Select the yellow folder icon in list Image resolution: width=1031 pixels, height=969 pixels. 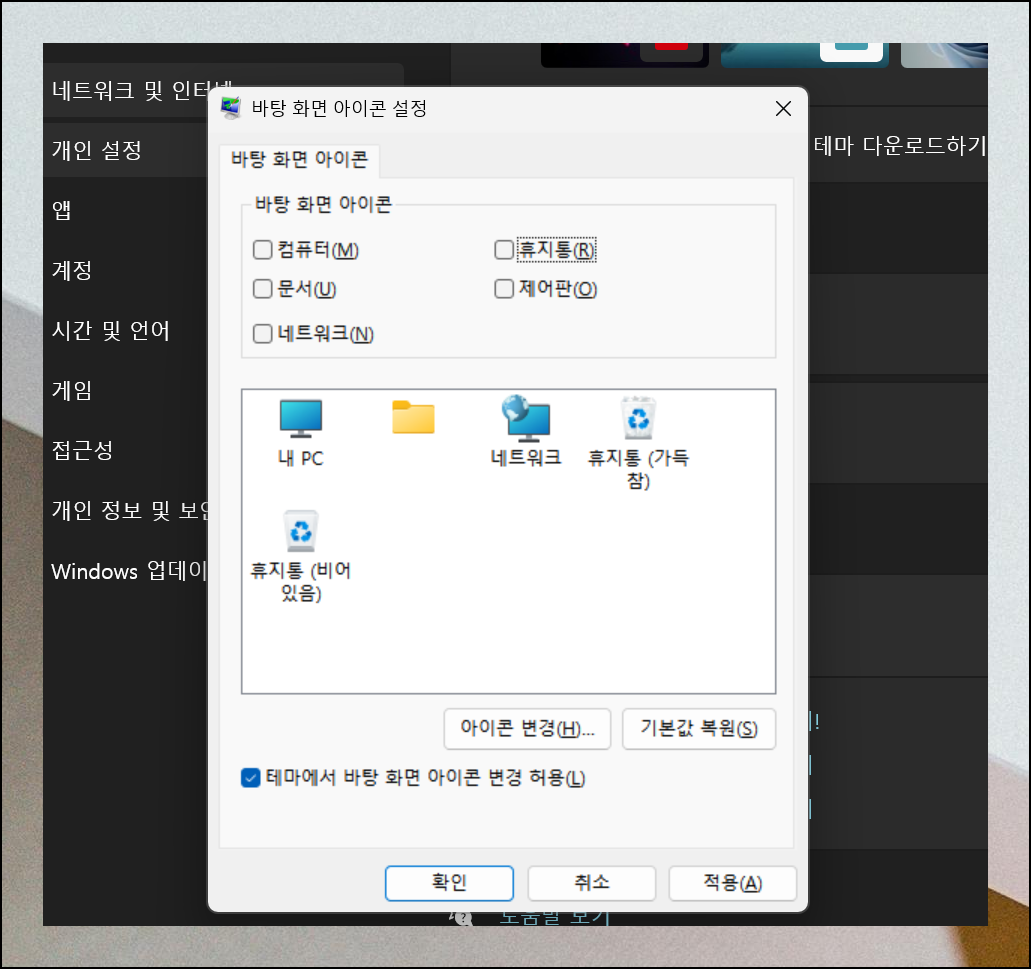point(413,417)
